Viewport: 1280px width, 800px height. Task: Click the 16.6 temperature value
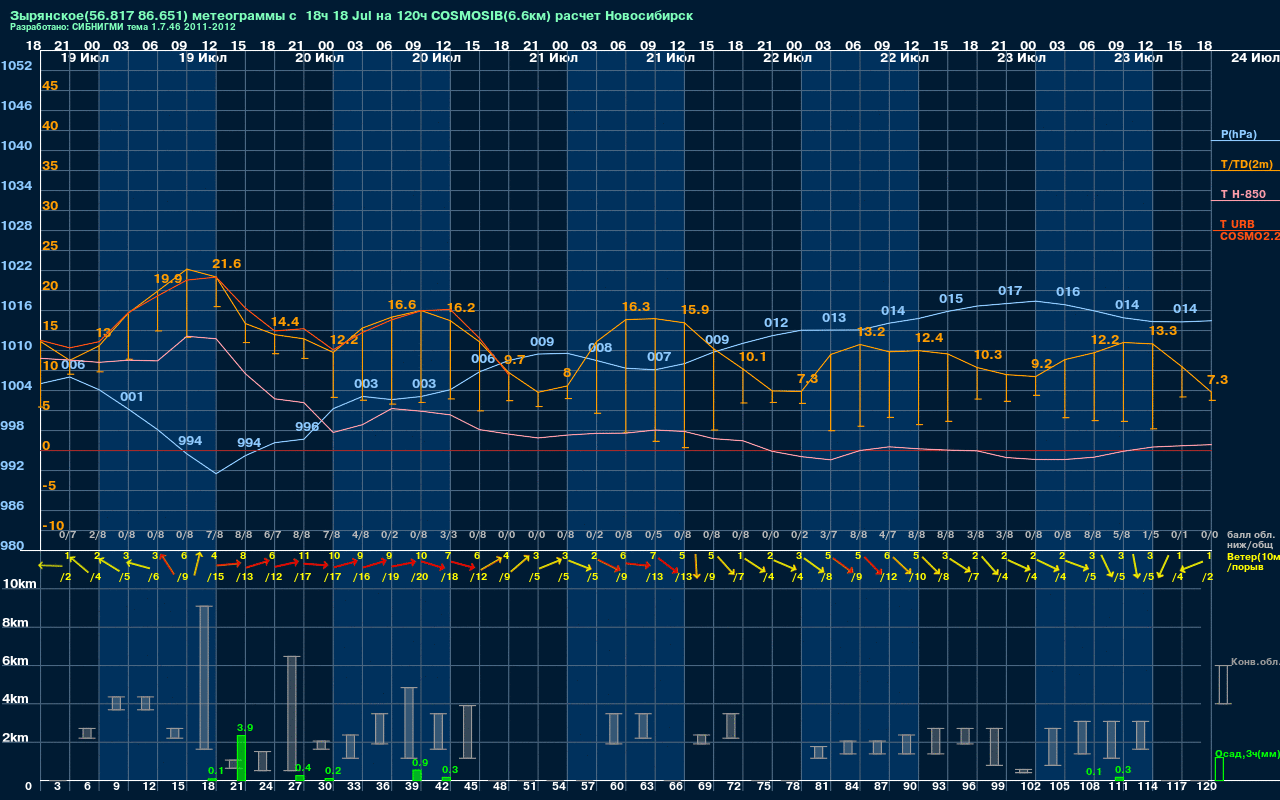pyautogui.click(x=401, y=305)
